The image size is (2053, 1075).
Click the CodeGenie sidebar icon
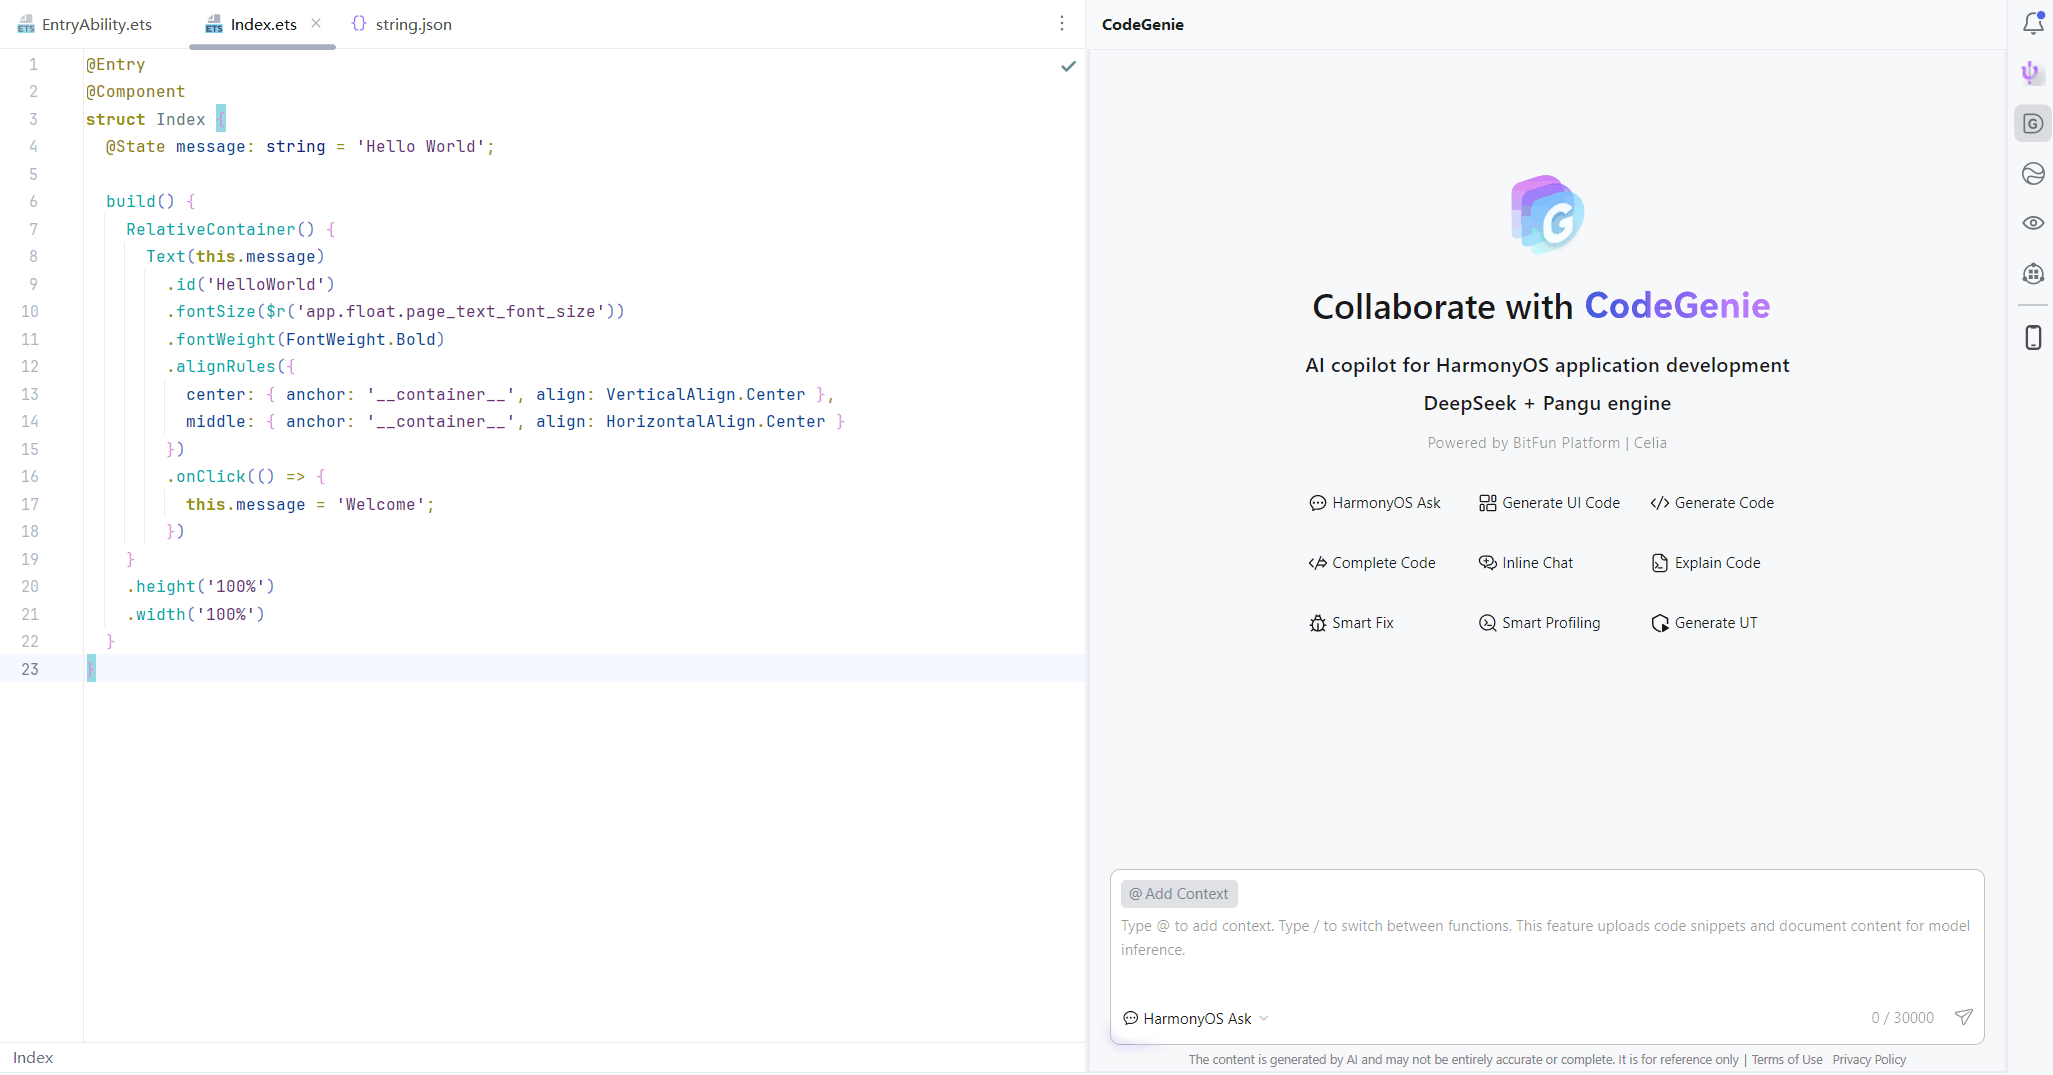pos(2032,124)
